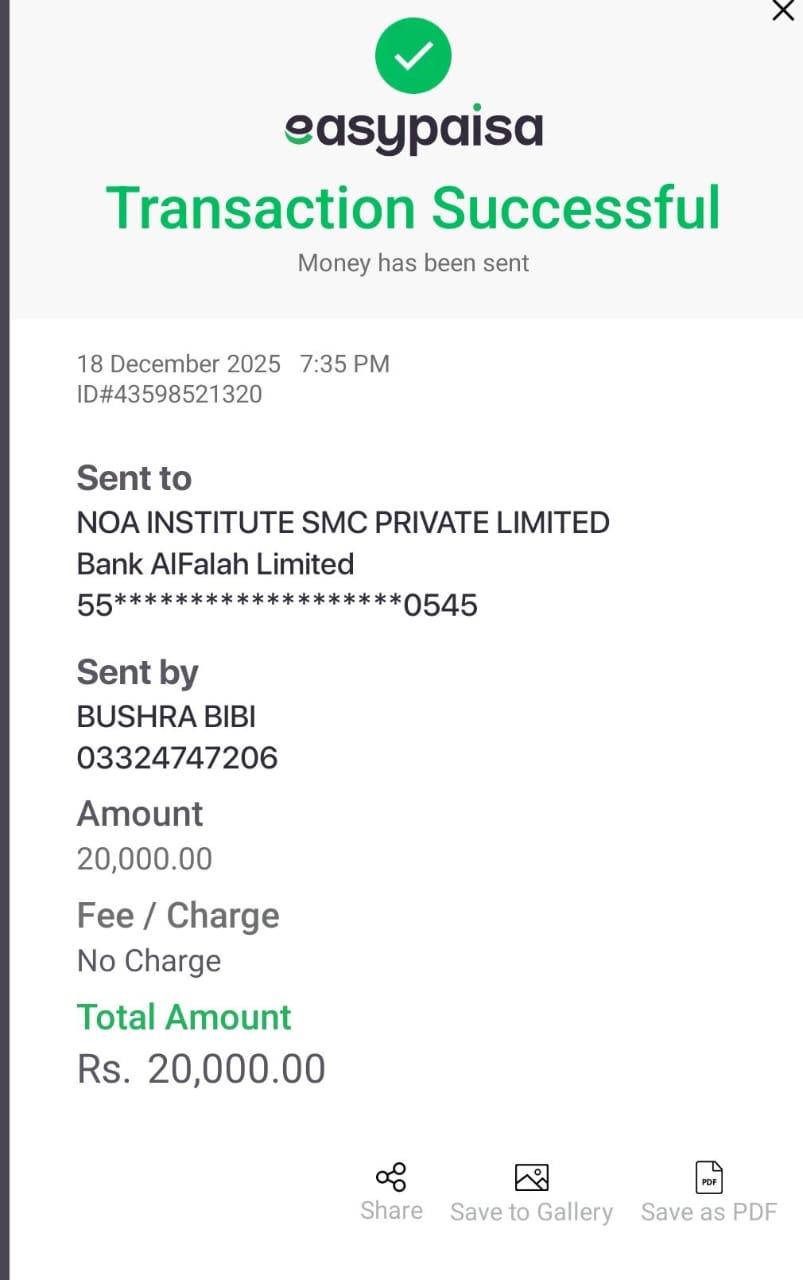Click the green checkmark success icon
Image resolution: width=803 pixels, height=1280 pixels.
pyautogui.click(x=413, y=56)
